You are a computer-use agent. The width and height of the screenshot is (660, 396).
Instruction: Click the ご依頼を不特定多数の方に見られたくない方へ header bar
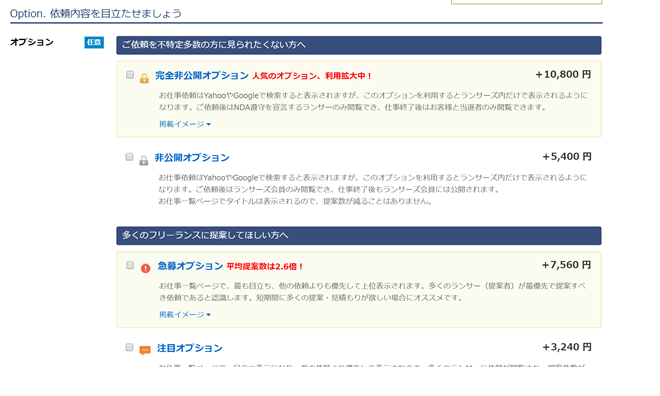point(359,45)
